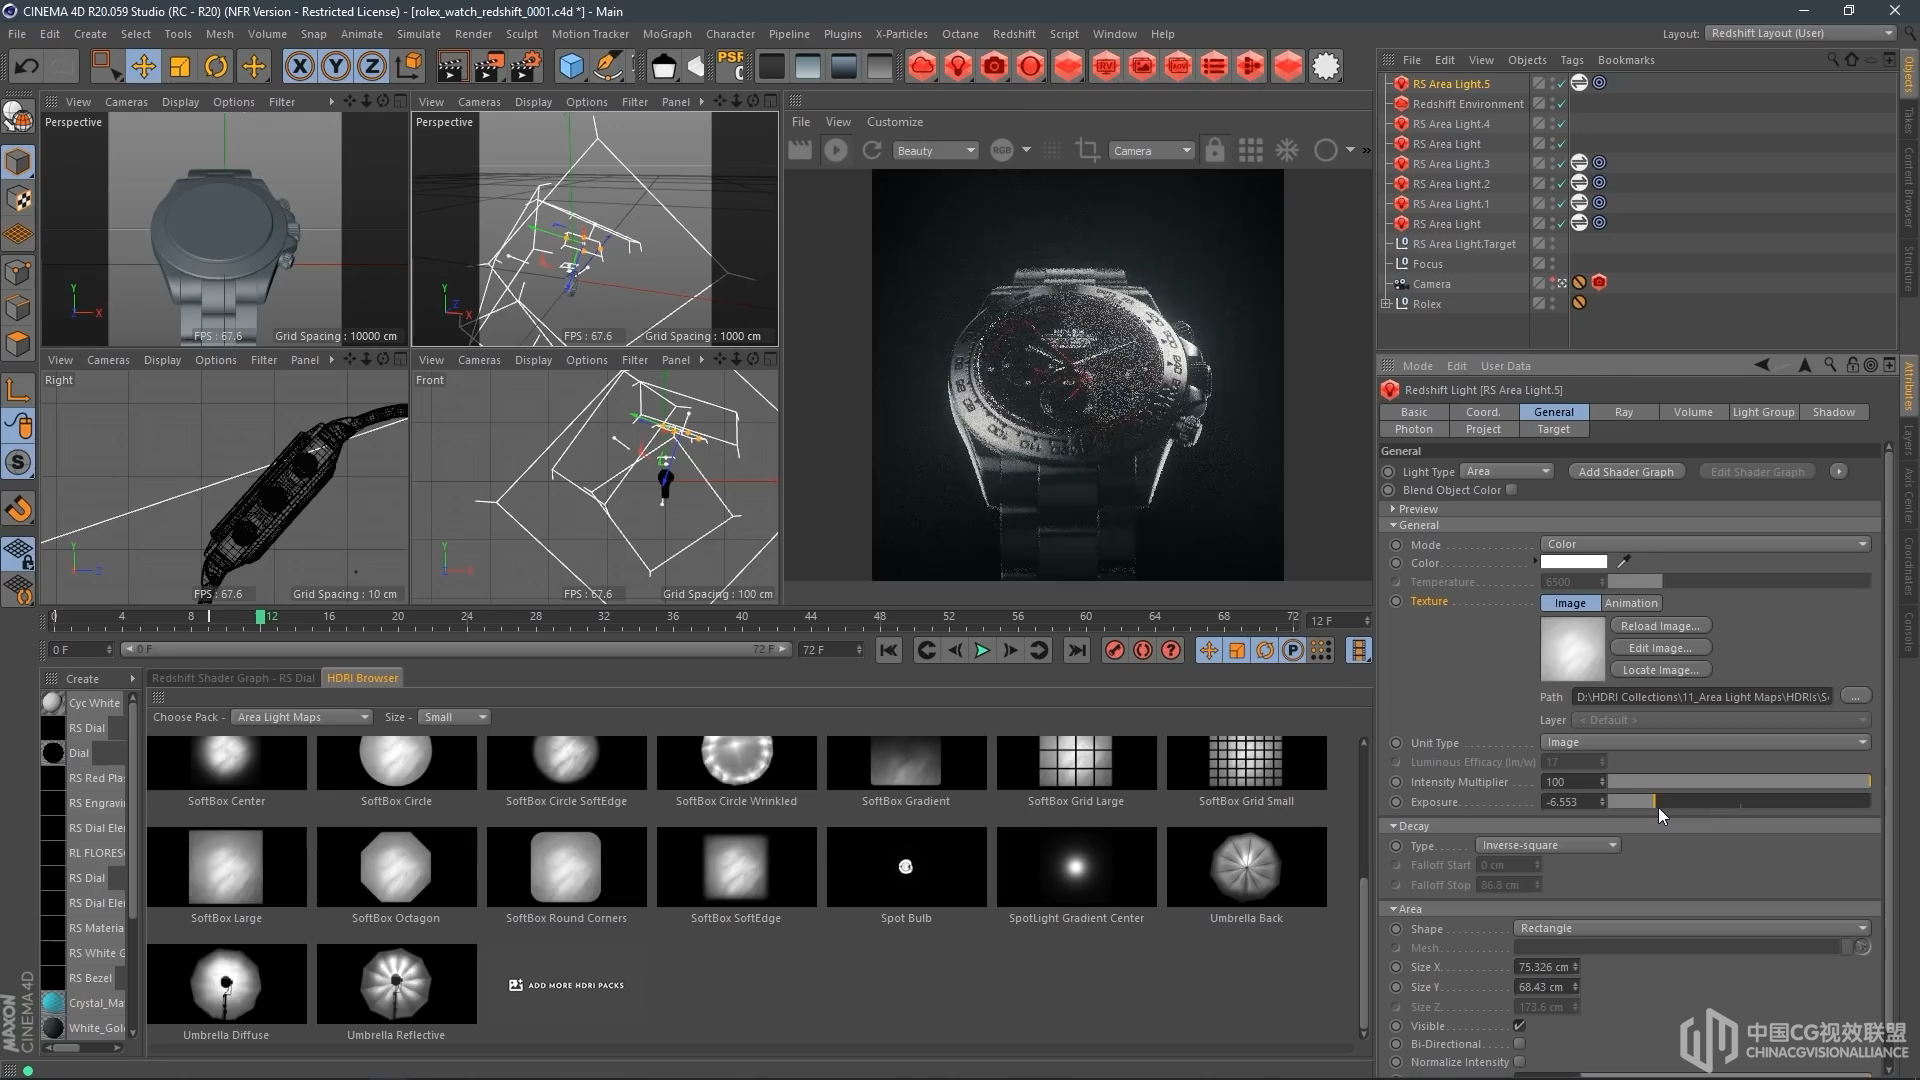1920x1080 pixels.
Task: Enable Normalize Intensity checkbox
Action: (1519, 1062)
